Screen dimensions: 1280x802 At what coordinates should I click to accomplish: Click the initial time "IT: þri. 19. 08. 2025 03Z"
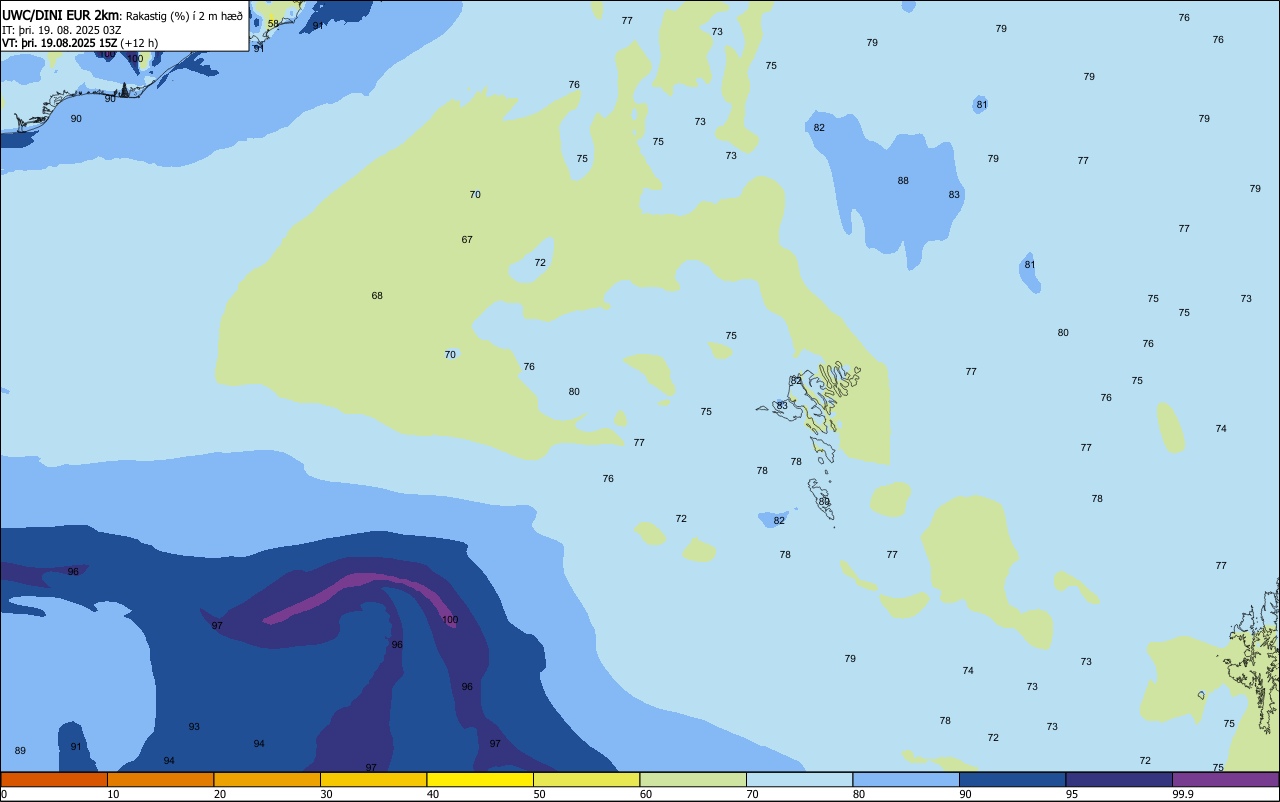pyautogui.click(x=62, y=30)
